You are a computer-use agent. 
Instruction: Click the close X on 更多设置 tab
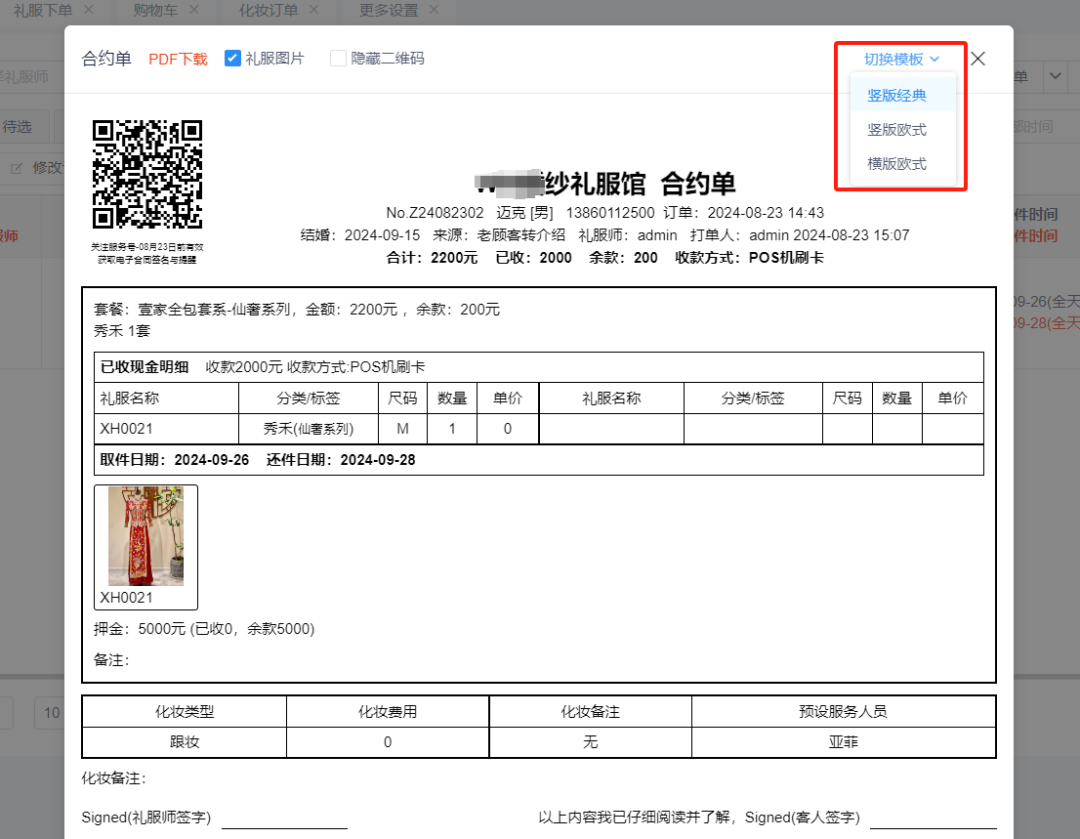[432, 11]
